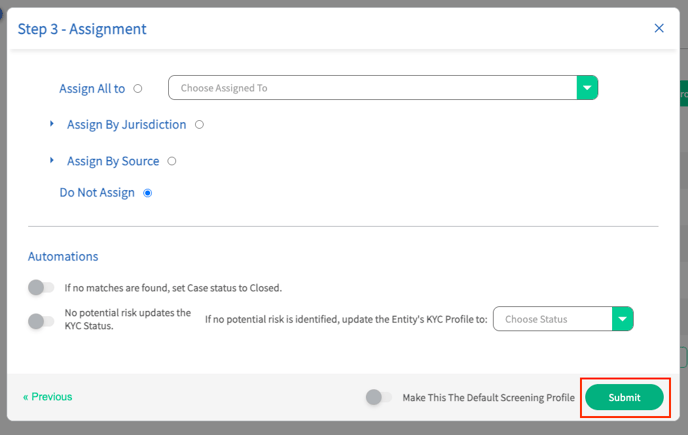Screen dimensions: 688x435
Task: Toggle set Case status to Closed automation
Action: click(41, 288)
